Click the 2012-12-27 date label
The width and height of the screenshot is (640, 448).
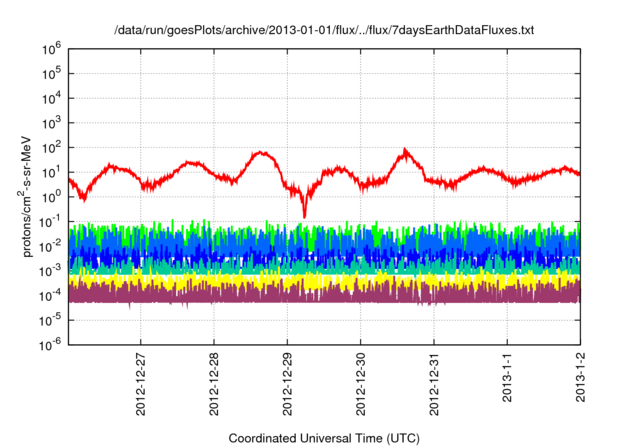[140, 384]
